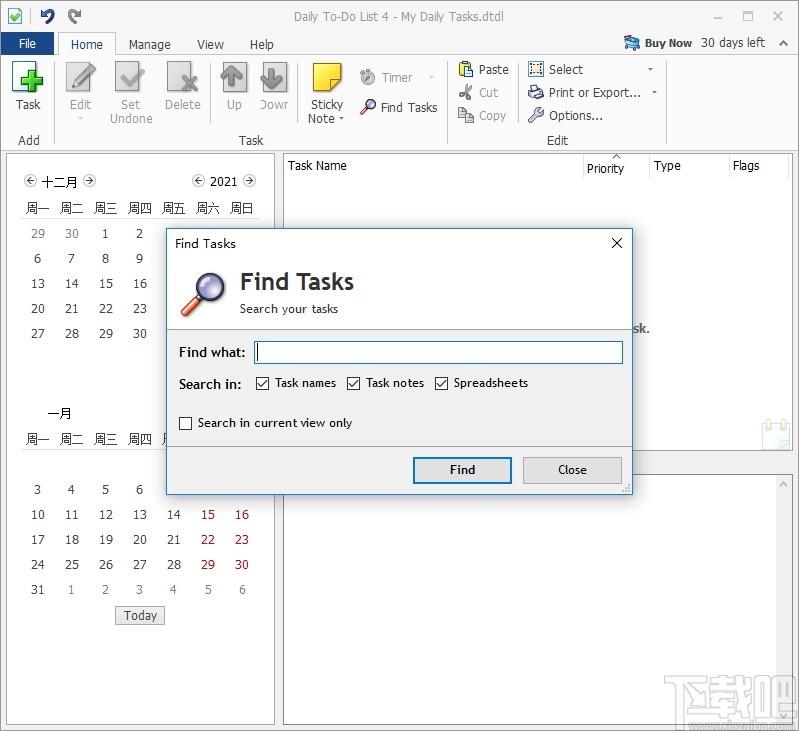Select December 27 in calendar
799x731 pixels.
pos(38,334)
